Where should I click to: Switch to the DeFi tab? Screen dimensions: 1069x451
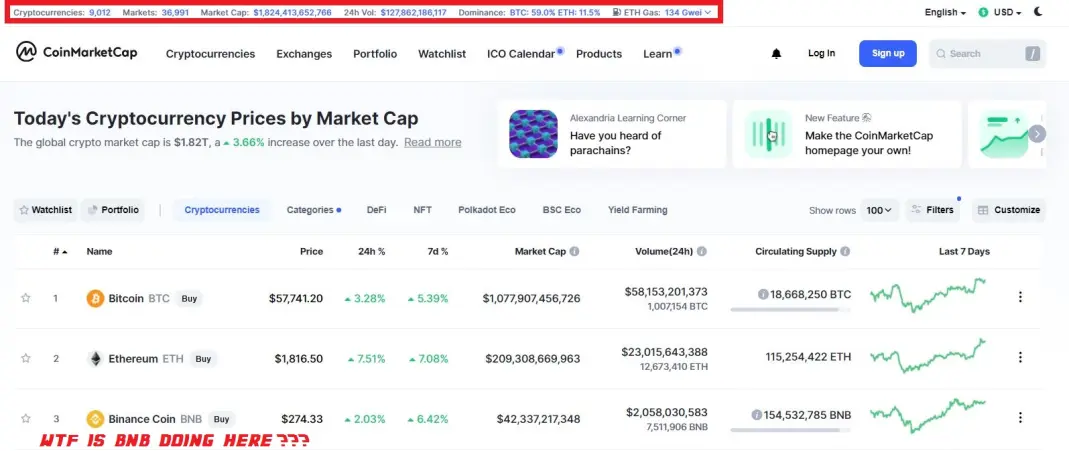coord(376,210)
